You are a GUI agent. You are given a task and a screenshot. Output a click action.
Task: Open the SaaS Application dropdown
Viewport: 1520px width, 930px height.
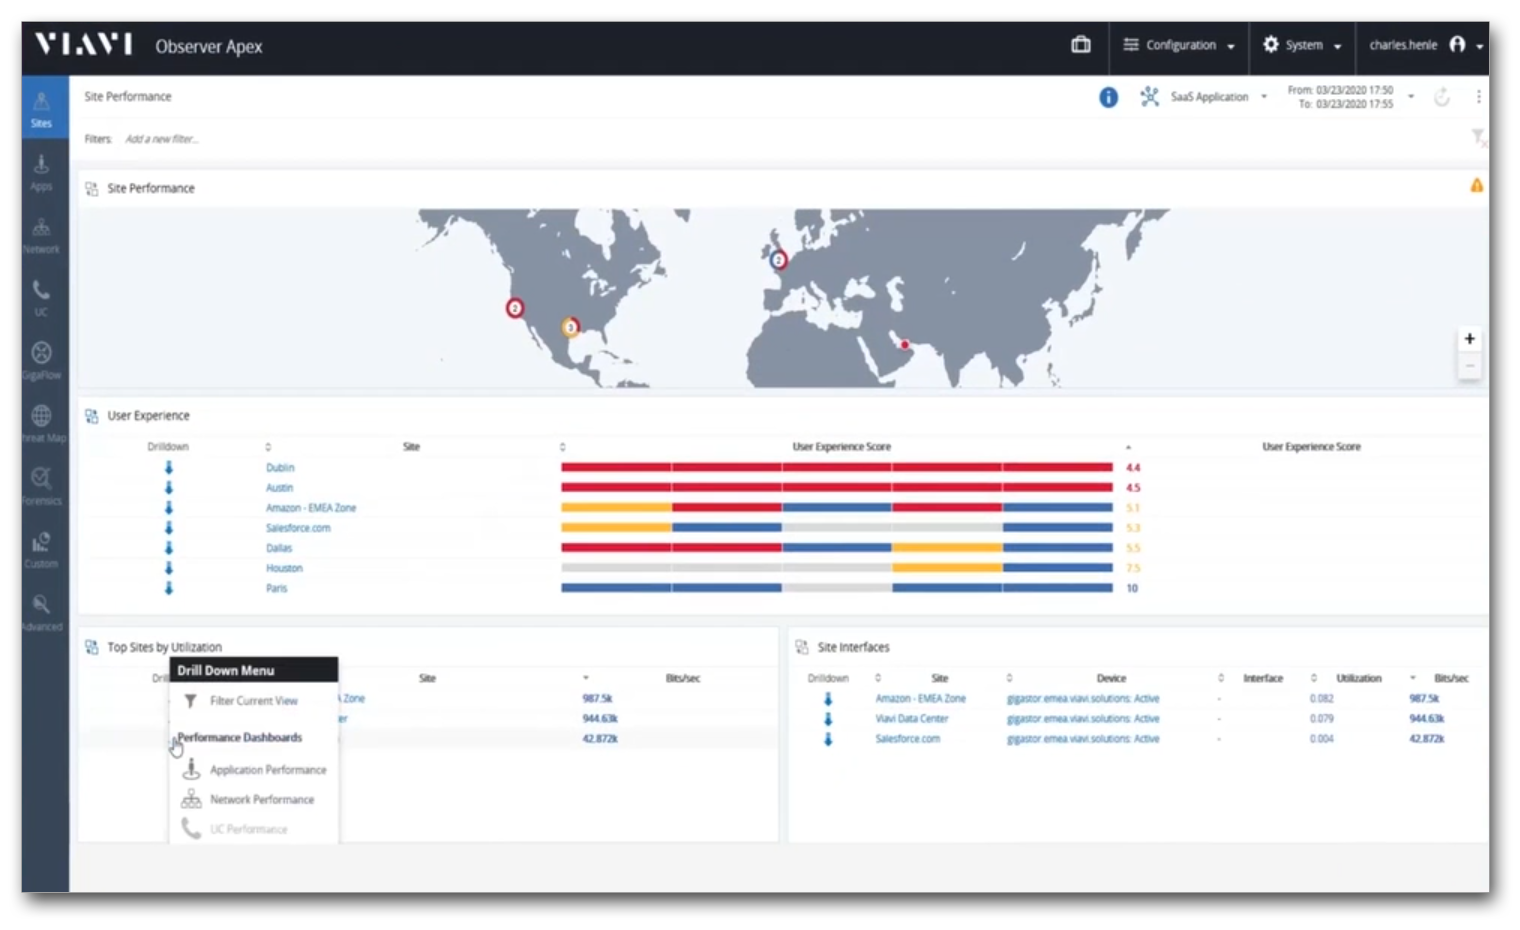coord(1204,97)
